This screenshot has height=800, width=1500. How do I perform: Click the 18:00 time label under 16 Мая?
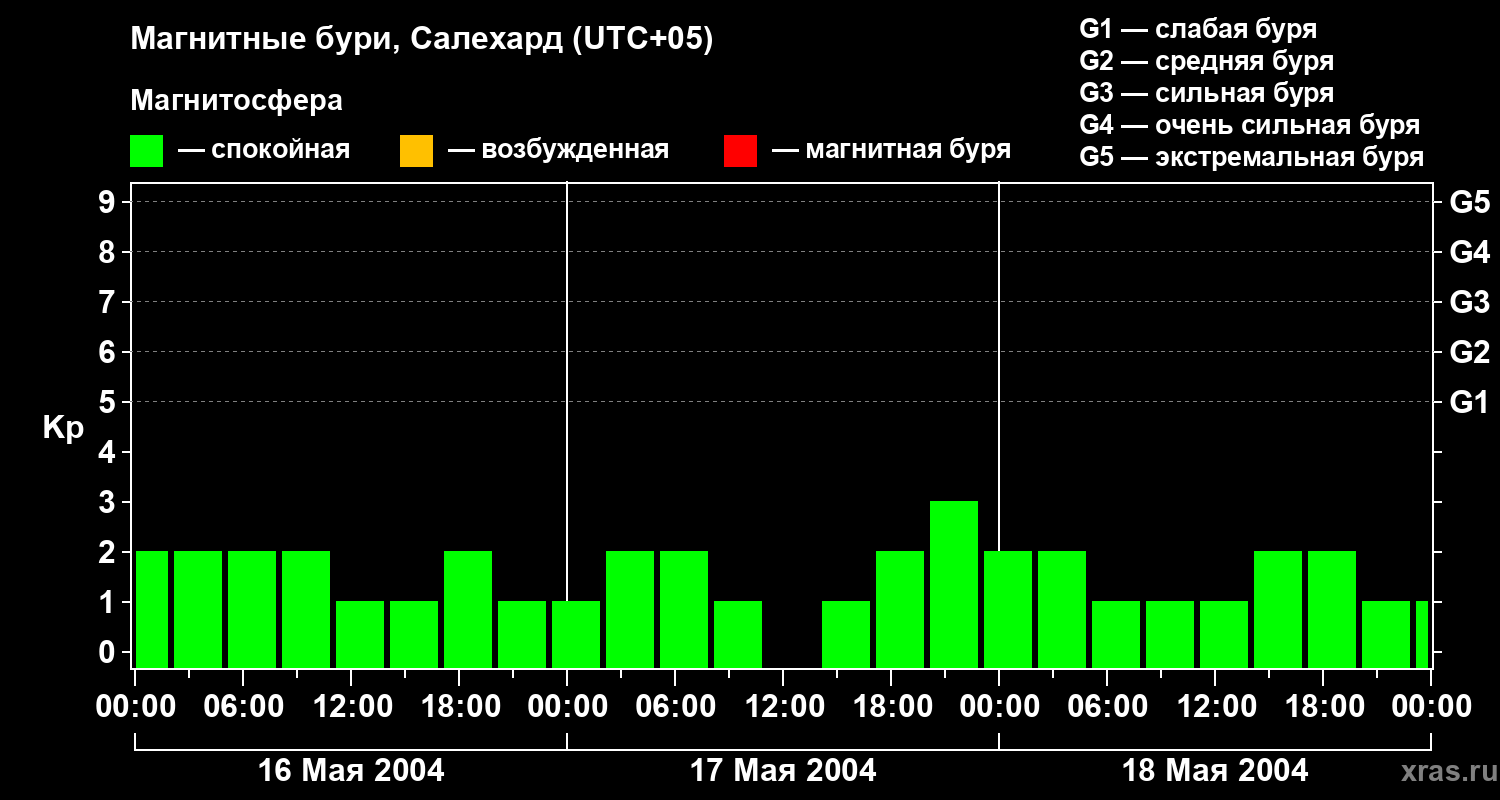(459, 707)
